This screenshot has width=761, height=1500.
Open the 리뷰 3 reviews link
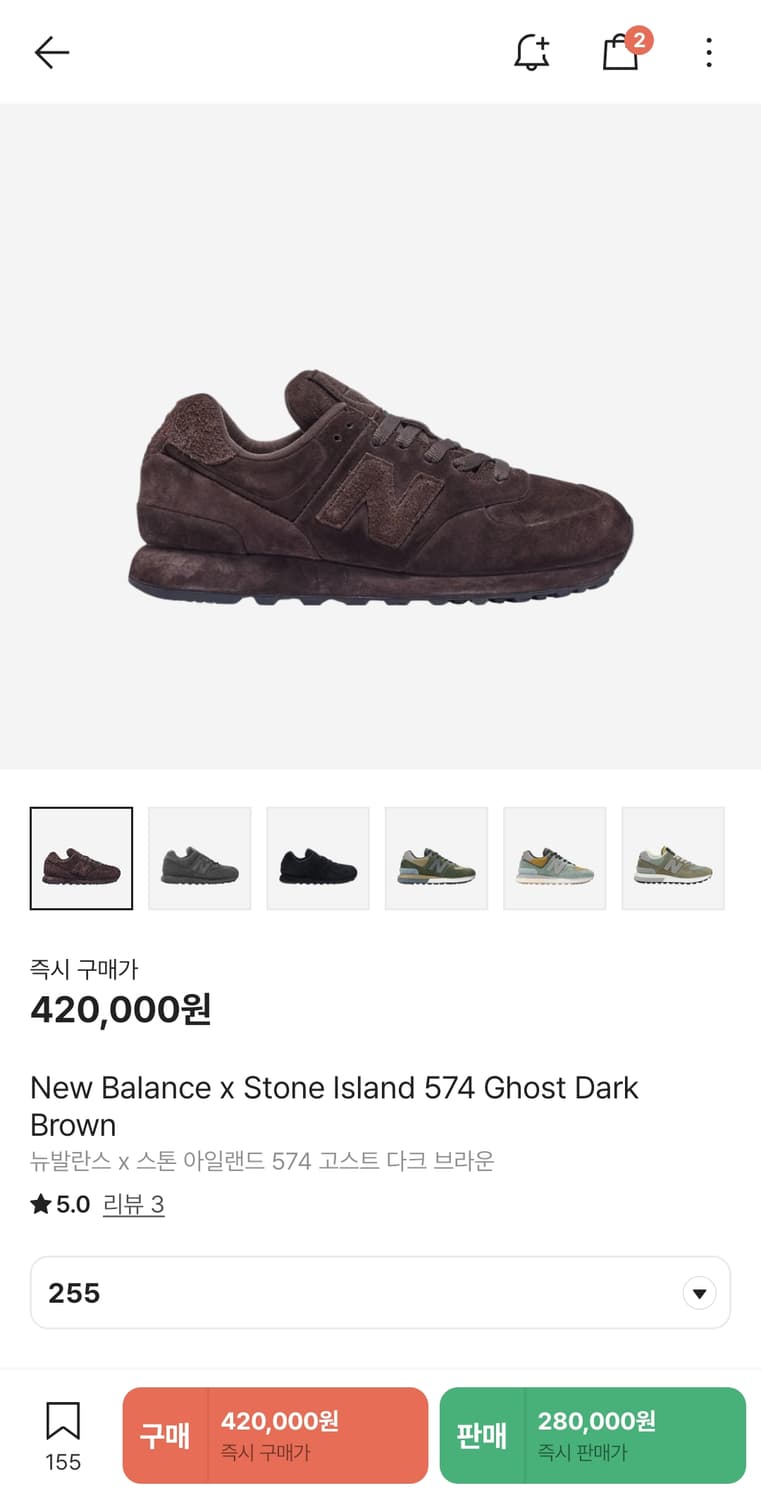(133, 1205)
